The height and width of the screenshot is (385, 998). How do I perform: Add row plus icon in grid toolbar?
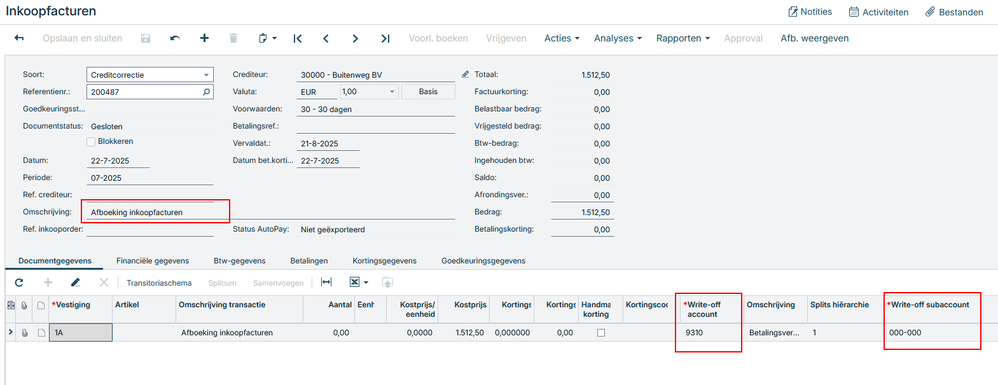[48, 282]
